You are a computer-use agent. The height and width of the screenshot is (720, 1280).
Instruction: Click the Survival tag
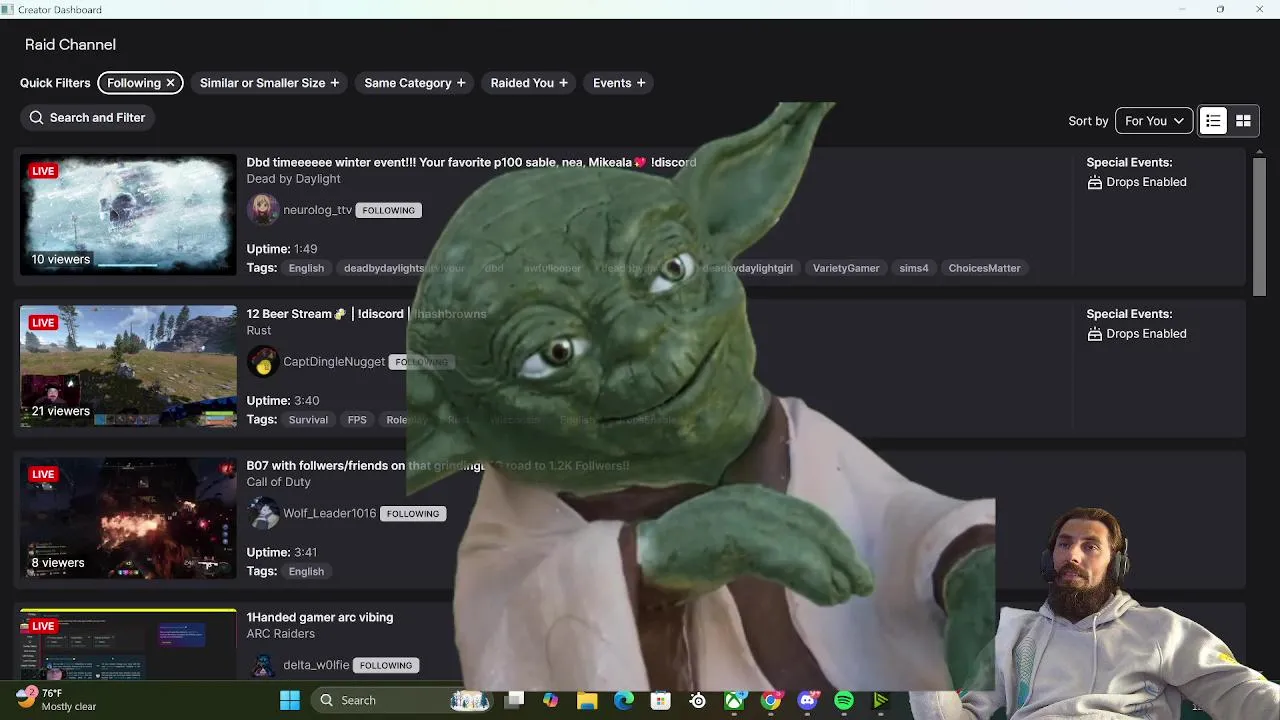coord(308,420)
